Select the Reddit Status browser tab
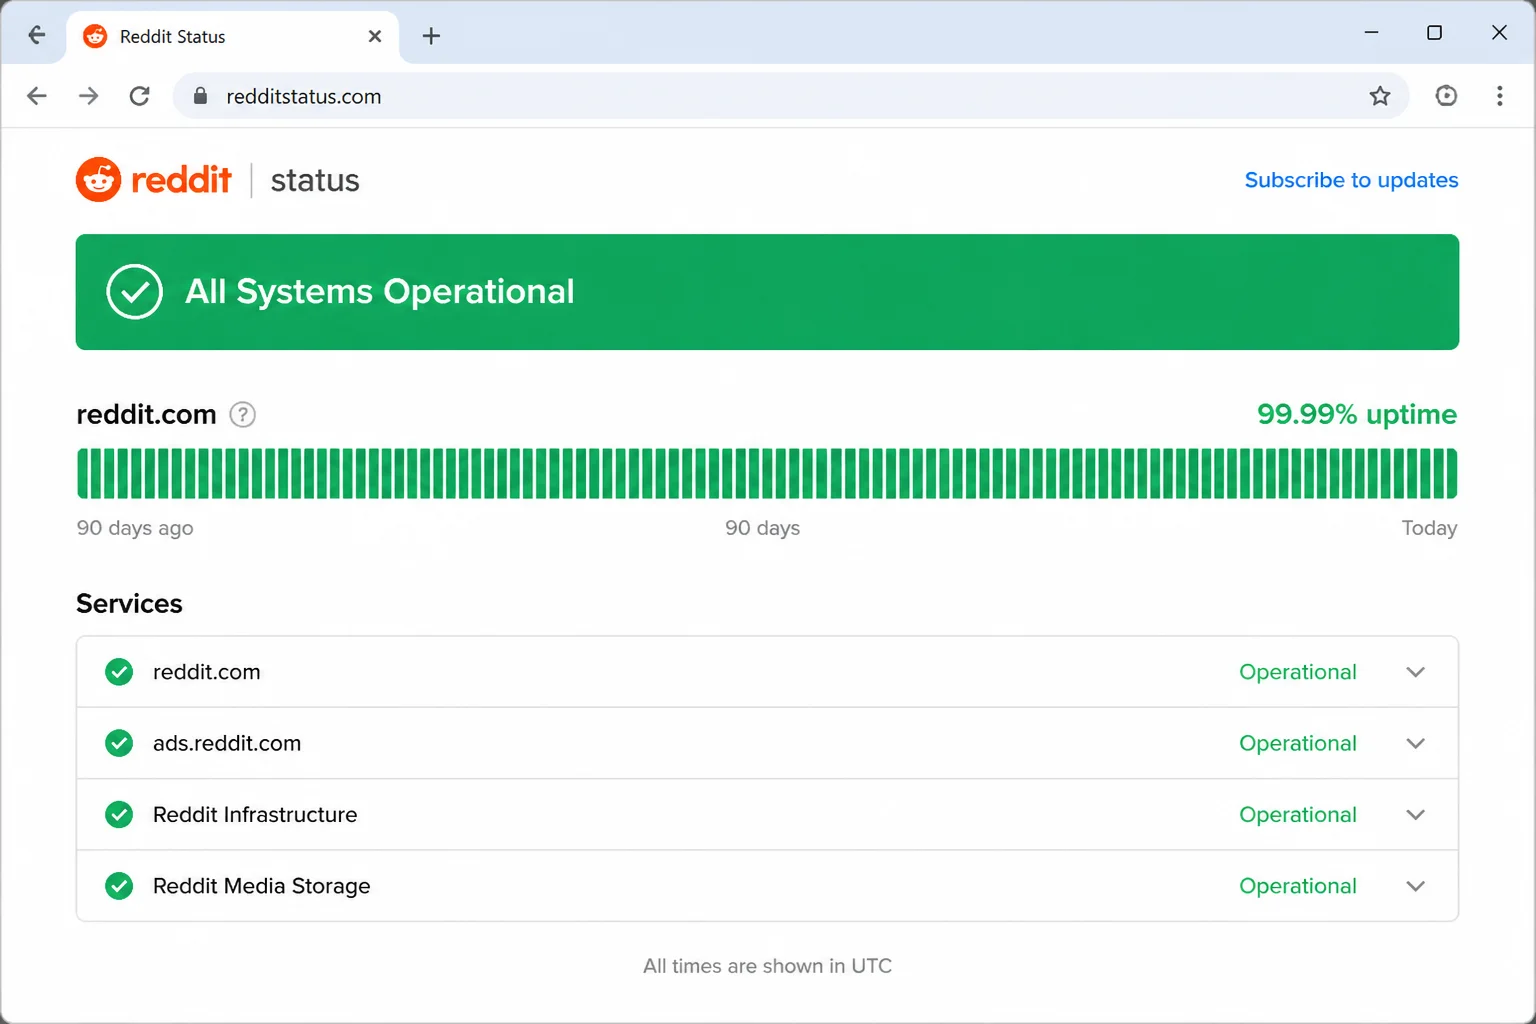The image size is (1536, 1024). pyautogui.click(x=233, y=37)
